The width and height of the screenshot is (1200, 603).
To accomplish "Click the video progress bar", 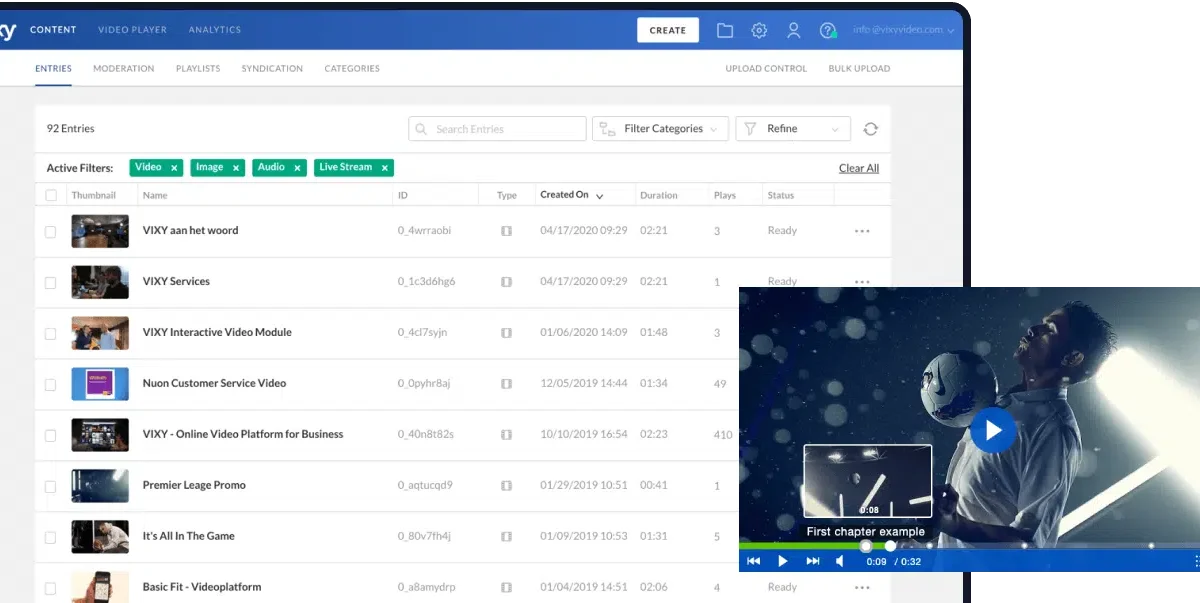I will (x=969, y=546).
